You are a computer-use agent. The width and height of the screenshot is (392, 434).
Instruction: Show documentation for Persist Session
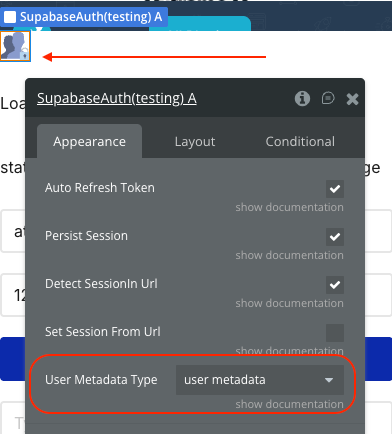tap(289, 255)
